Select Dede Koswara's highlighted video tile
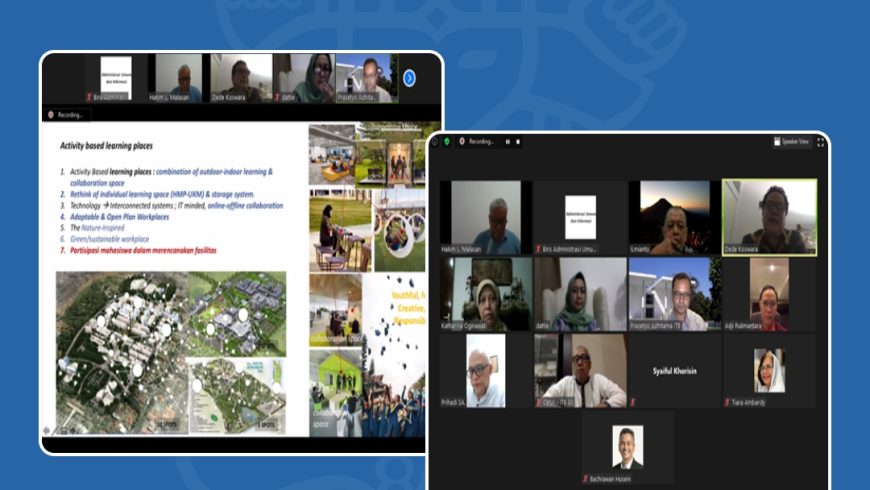Image resolution: width=870 pixels, height=490 pixels. coord(769,217)
